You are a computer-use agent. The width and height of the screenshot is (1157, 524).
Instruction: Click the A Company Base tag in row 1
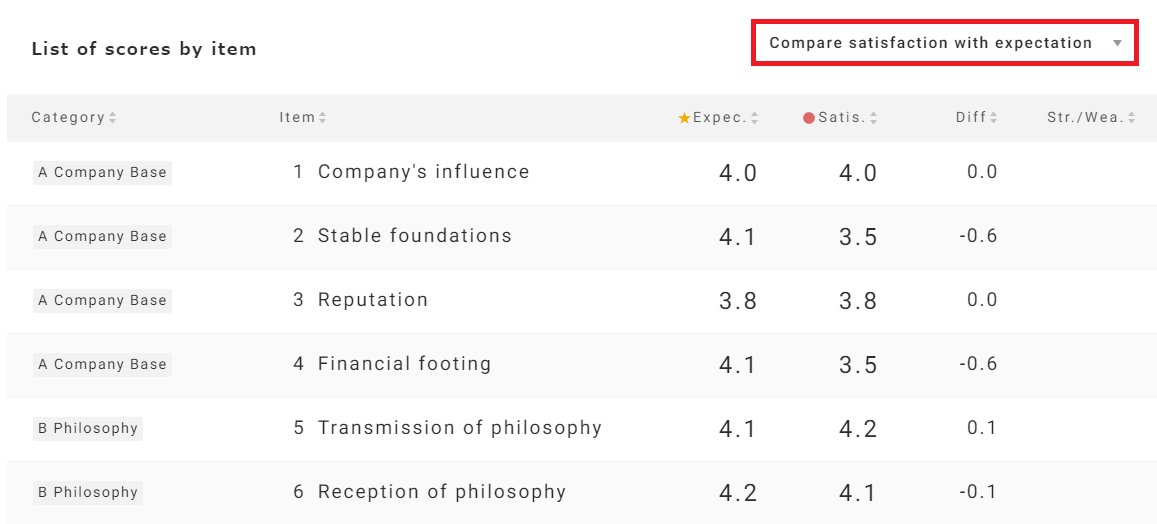click(x=102, y=172)
